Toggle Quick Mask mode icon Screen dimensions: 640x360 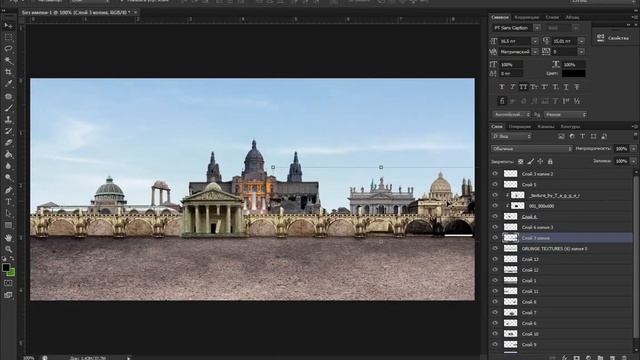click(x=8, y=282)
